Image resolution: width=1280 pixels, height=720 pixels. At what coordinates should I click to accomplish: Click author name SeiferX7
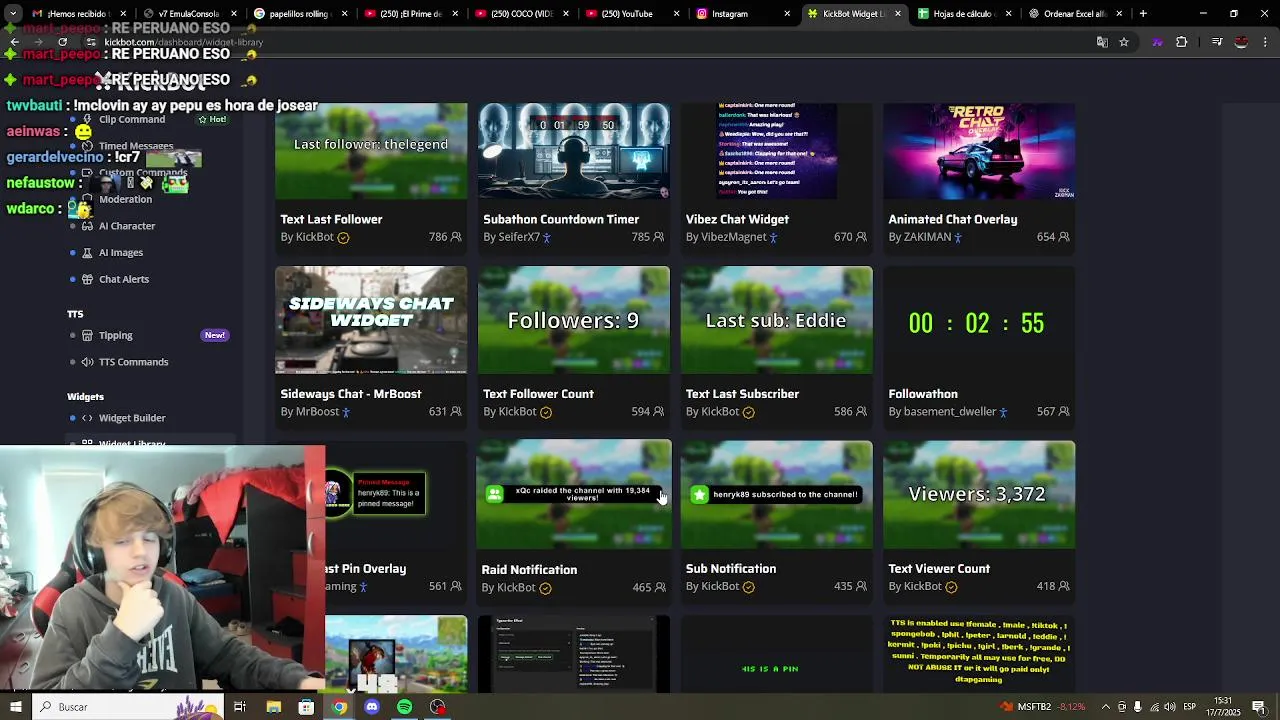pos(519,237)
